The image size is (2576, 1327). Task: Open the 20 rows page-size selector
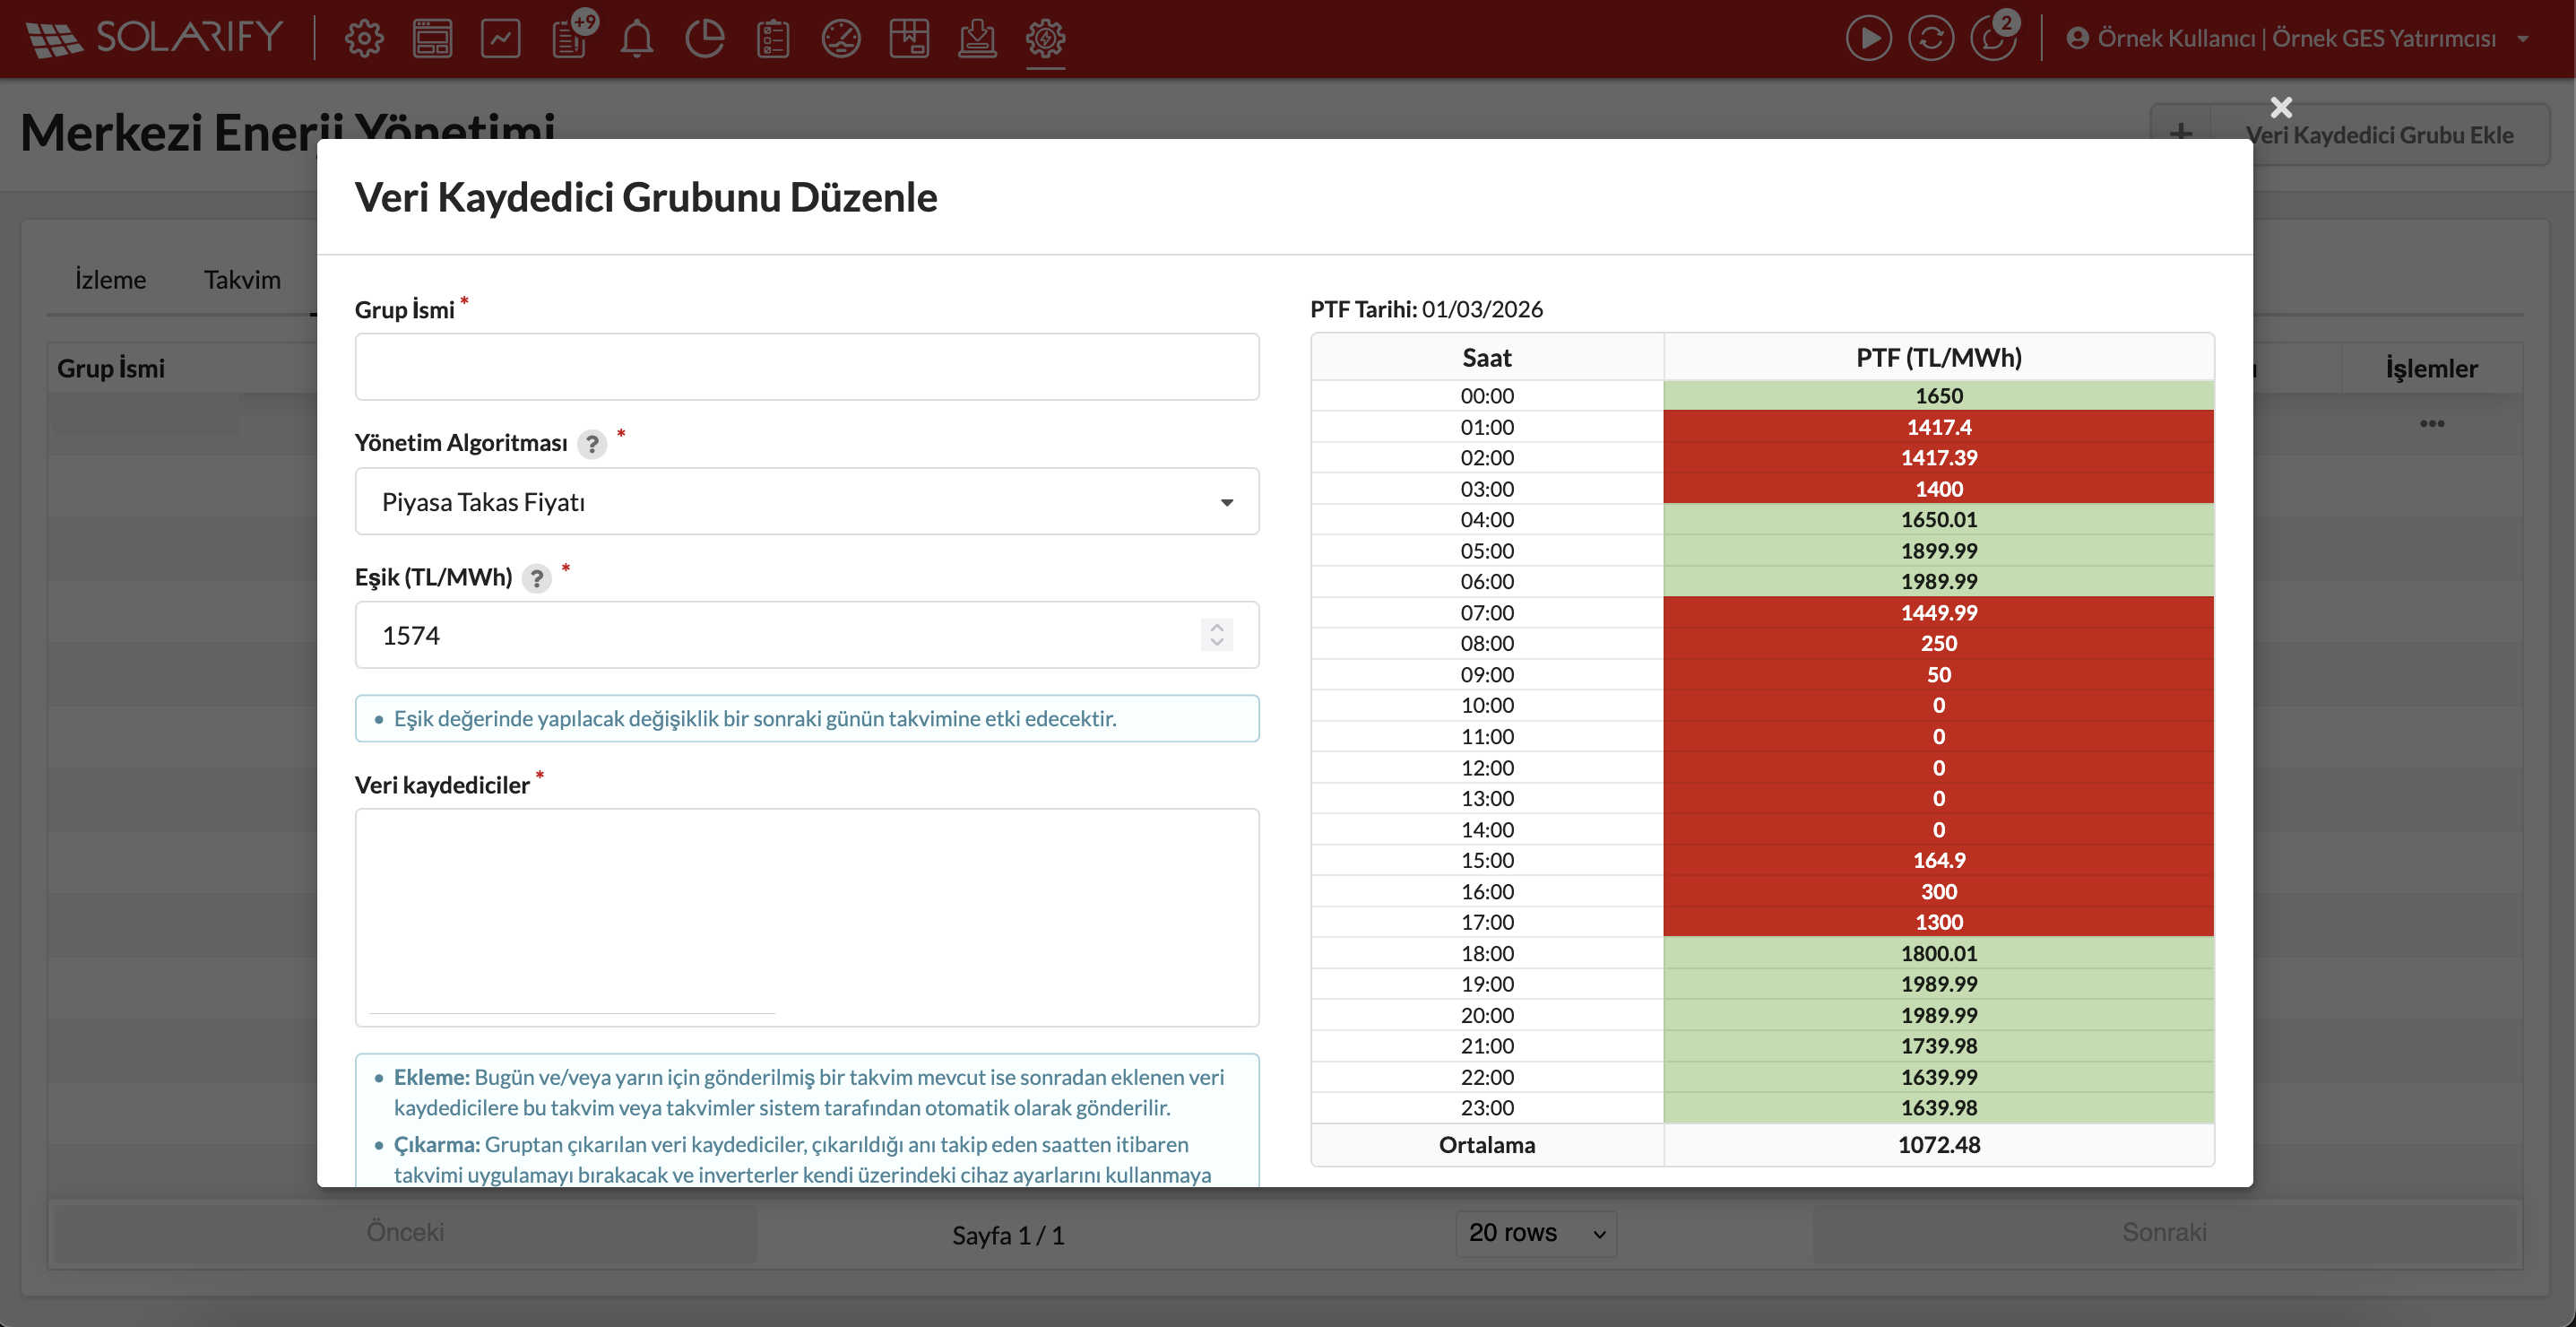[x=1535, y=1233]
